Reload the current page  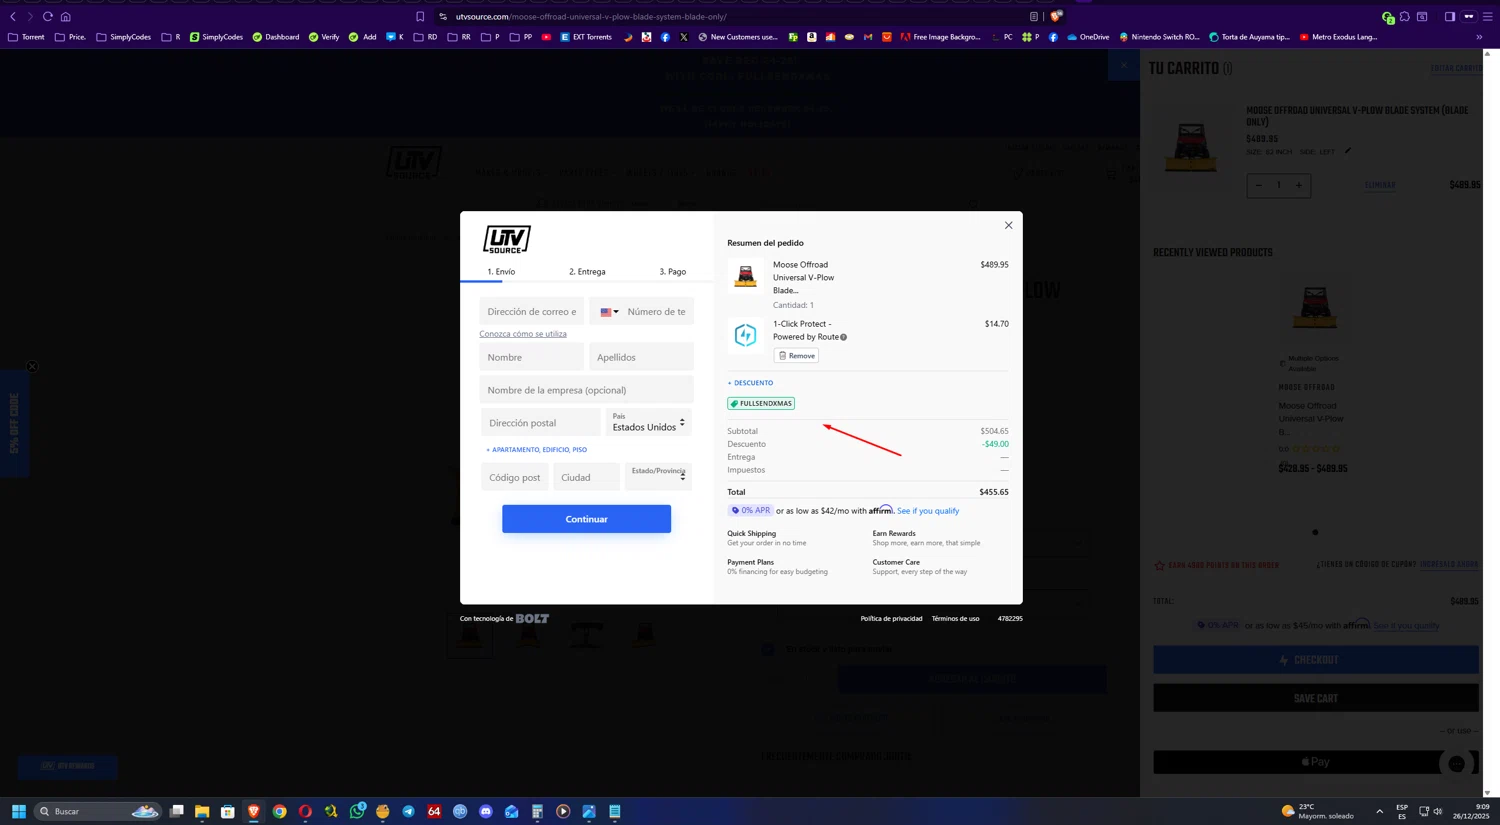(47, 17)
